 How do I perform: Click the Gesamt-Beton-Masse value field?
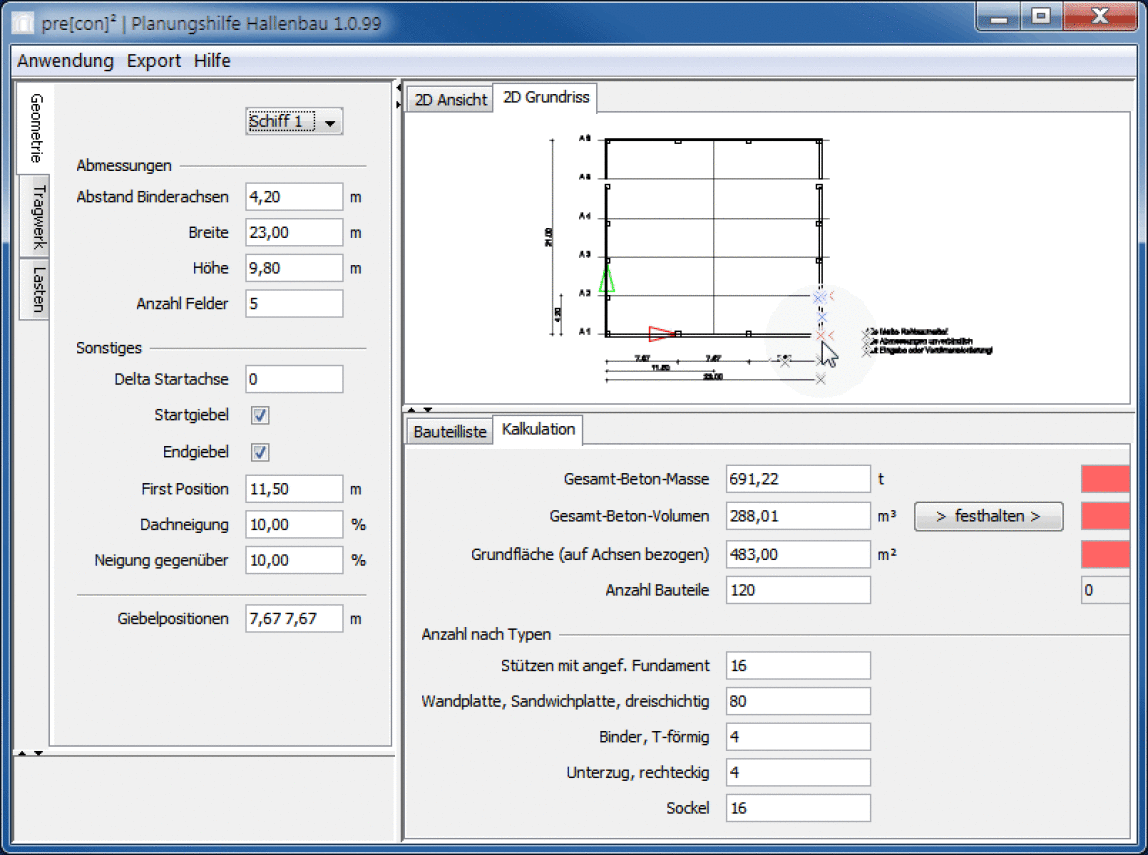click(x=798, y=479)
